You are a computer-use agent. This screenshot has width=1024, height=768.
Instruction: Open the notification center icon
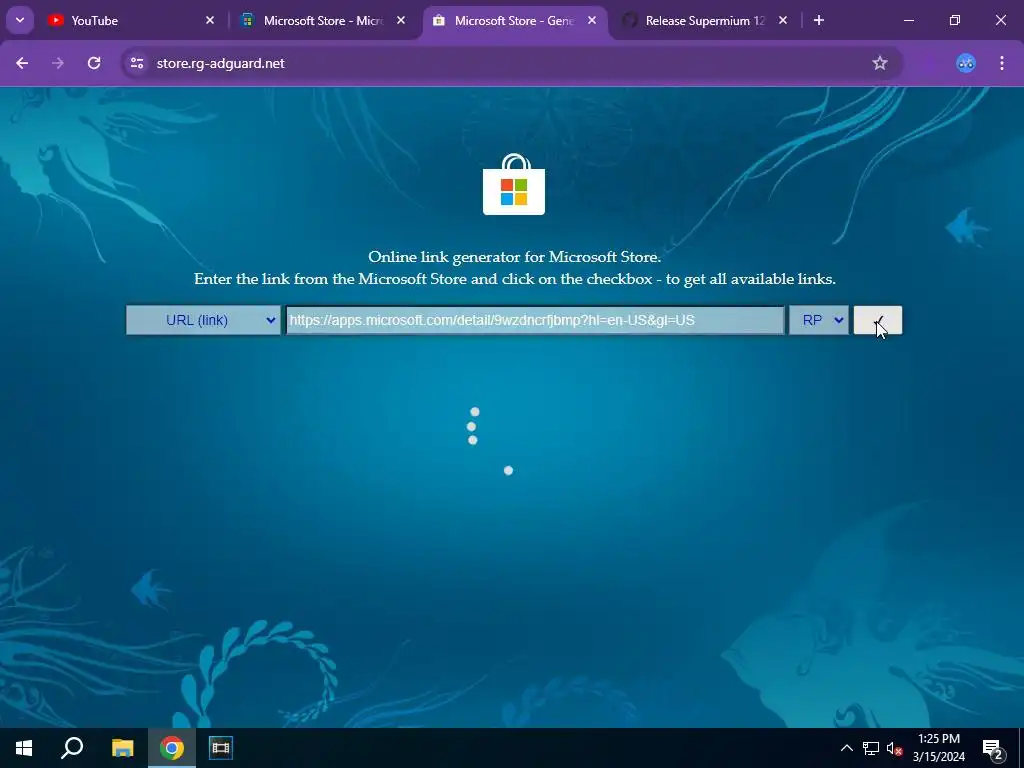pos(993,748)
